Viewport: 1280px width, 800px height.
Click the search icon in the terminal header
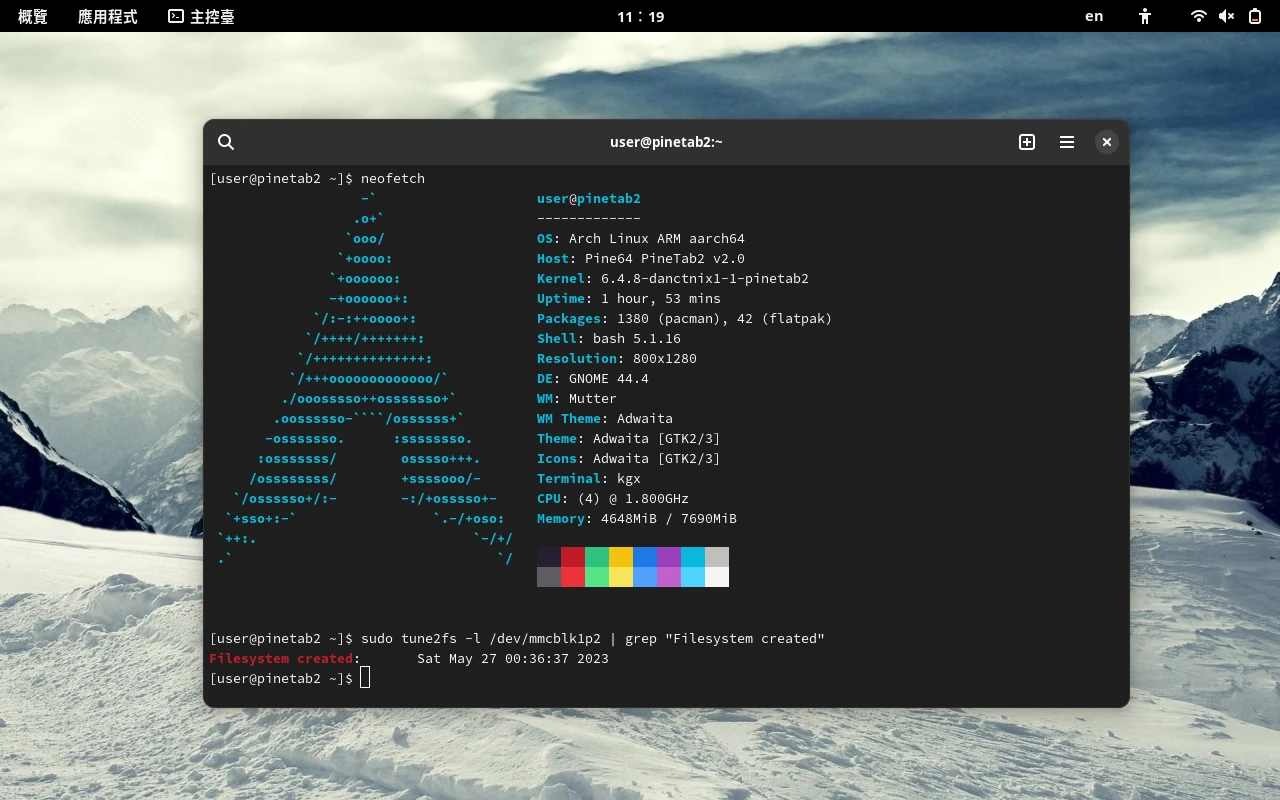pos(226,142)
